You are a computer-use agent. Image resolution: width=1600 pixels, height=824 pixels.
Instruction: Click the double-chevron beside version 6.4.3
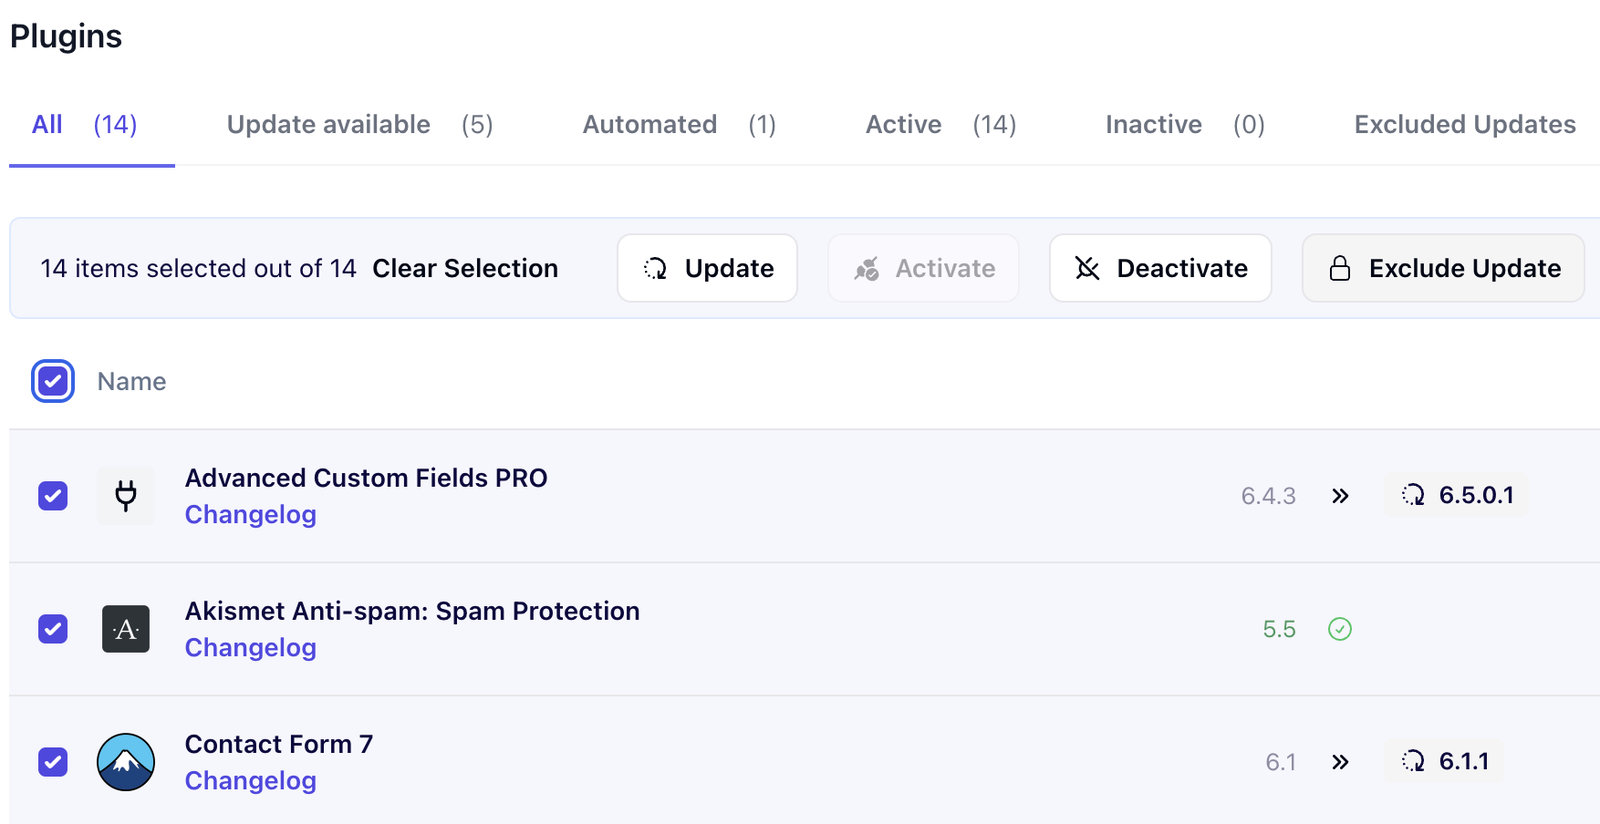(1341, 495)
